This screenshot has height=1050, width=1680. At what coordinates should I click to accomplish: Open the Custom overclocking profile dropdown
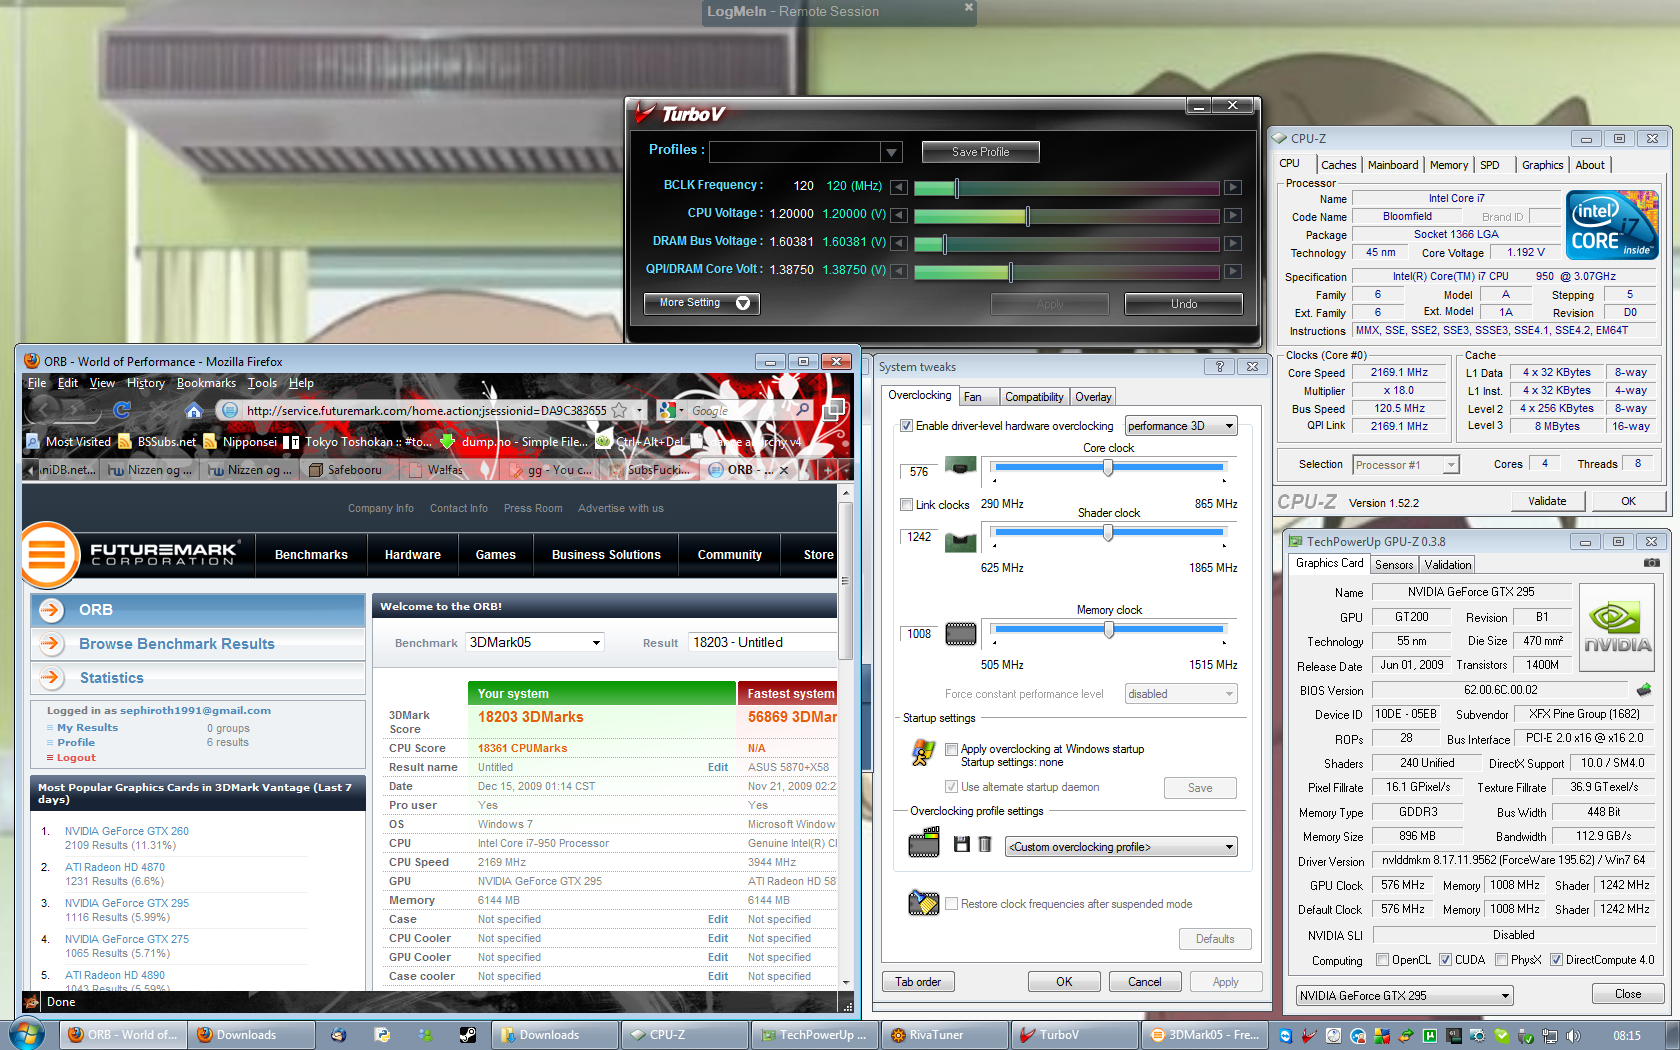point(1121,847)
